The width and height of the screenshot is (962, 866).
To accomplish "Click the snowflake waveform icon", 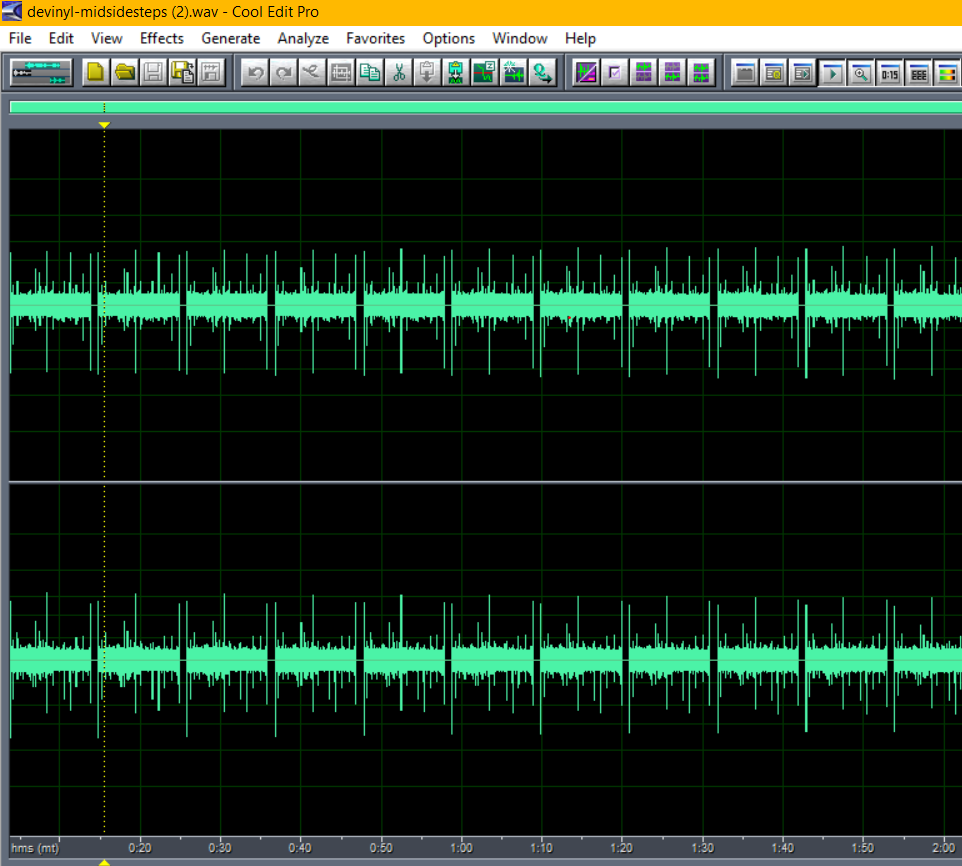I will [x=514, y=72].
